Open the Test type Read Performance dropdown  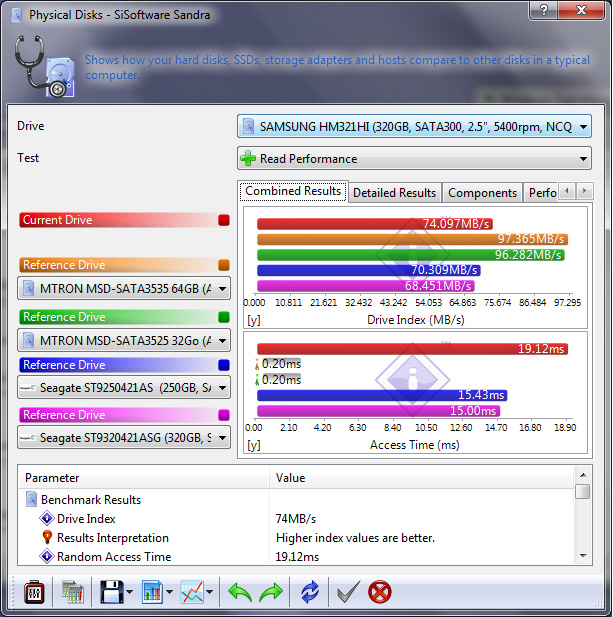click(414, 159)
